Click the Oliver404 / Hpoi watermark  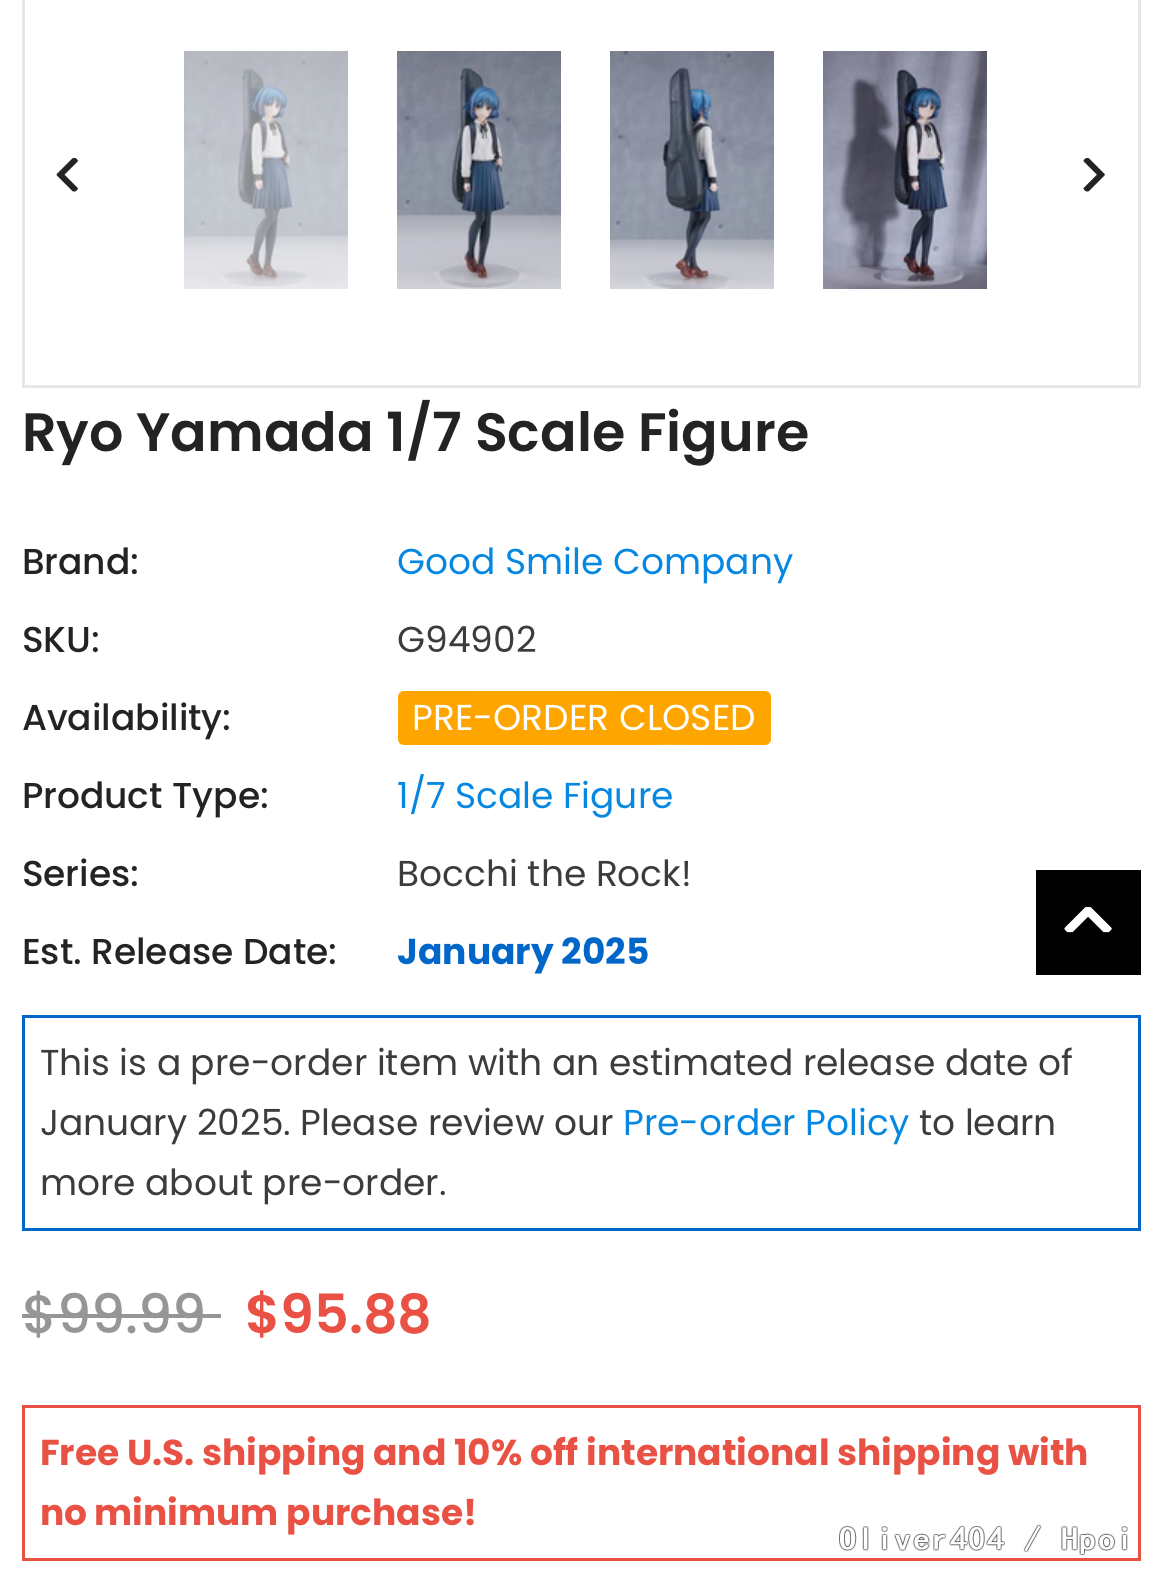pyautogui.click(x=983, y=1539)
